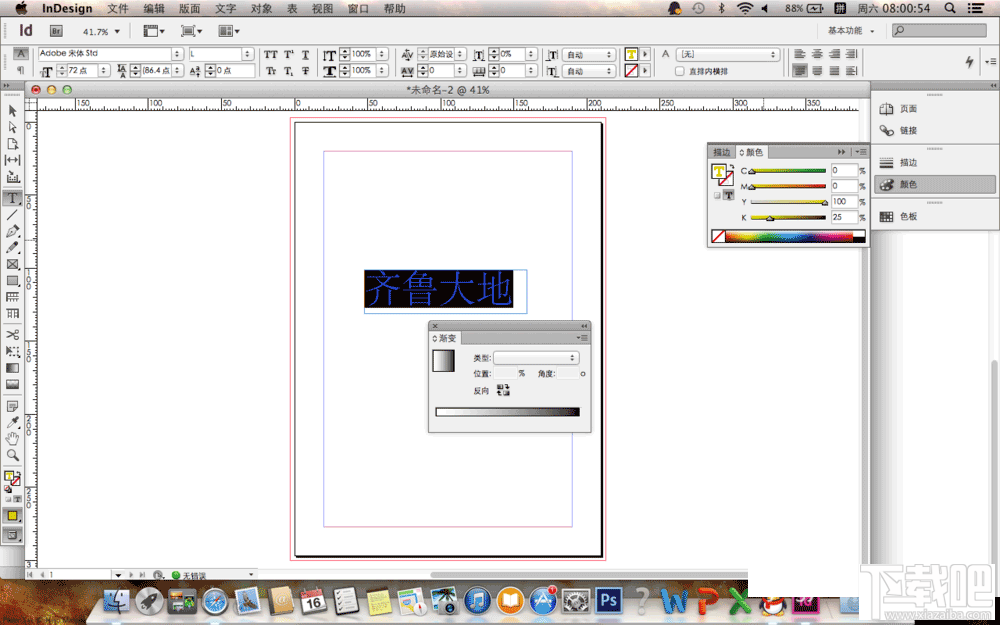1000x625 pixels.
Task: Select the Scissors tool
Action: click(12, 335)
